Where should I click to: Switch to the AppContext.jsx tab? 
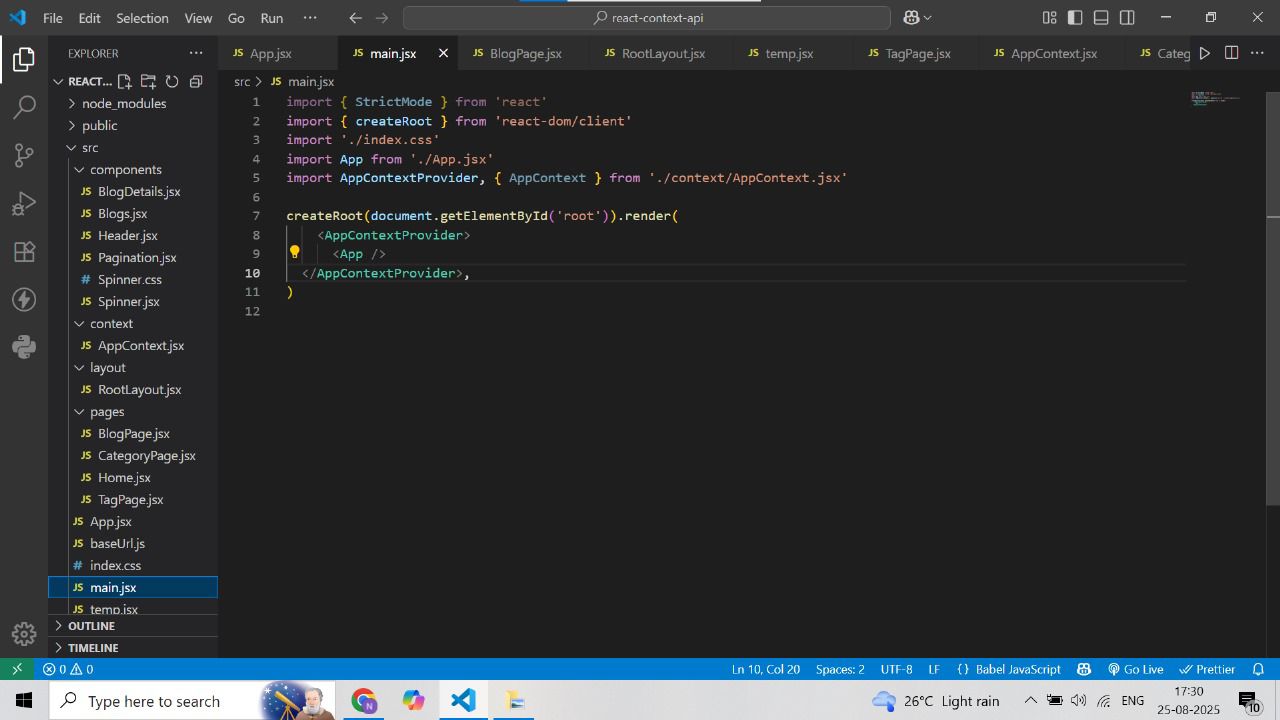(1053, 53)
